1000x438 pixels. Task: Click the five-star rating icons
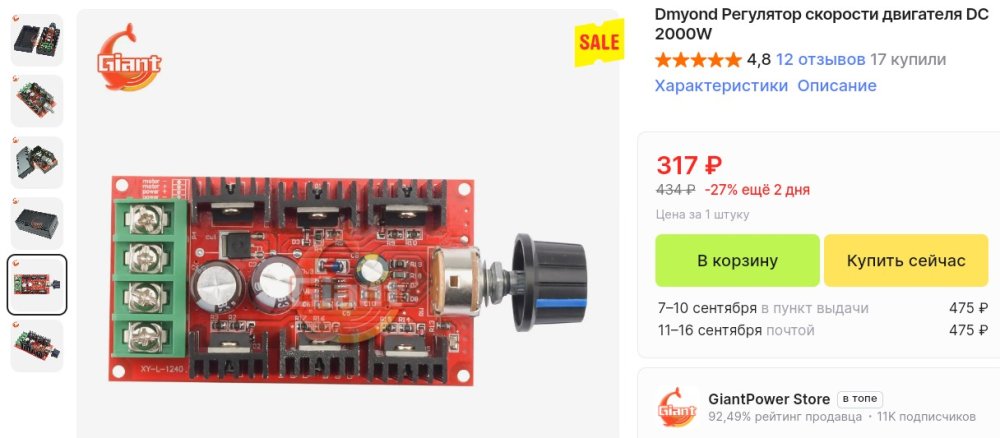pyautogui.click(x=698, y=60)
